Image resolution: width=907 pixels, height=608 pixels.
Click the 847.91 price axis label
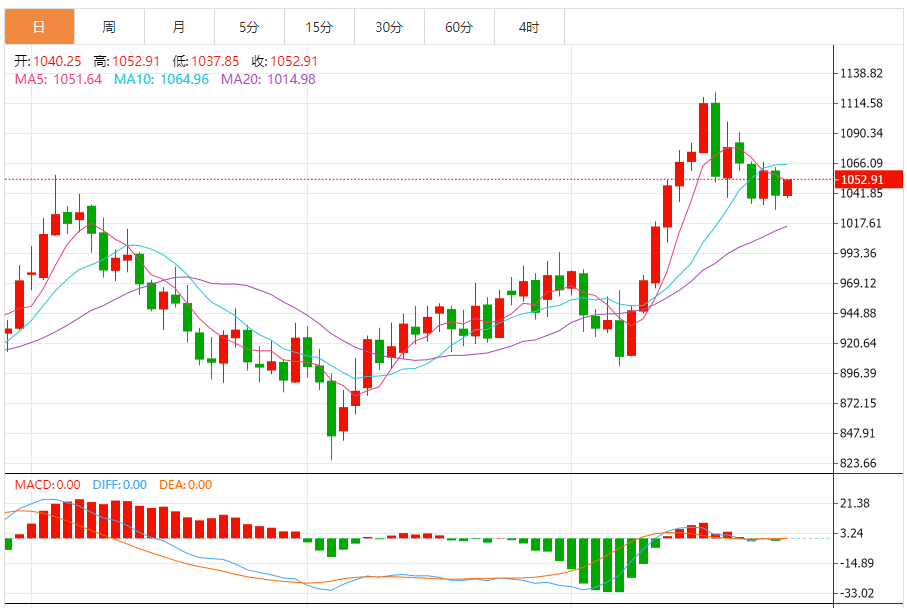coord(858,433)
